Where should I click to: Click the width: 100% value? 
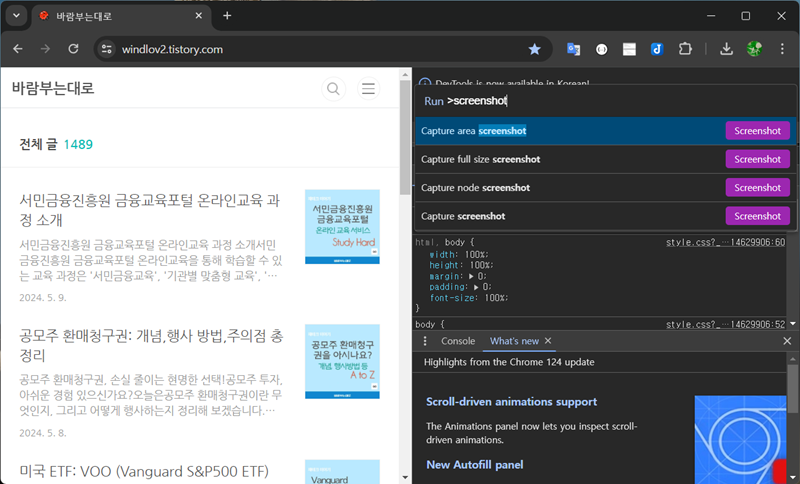point(476,254)
